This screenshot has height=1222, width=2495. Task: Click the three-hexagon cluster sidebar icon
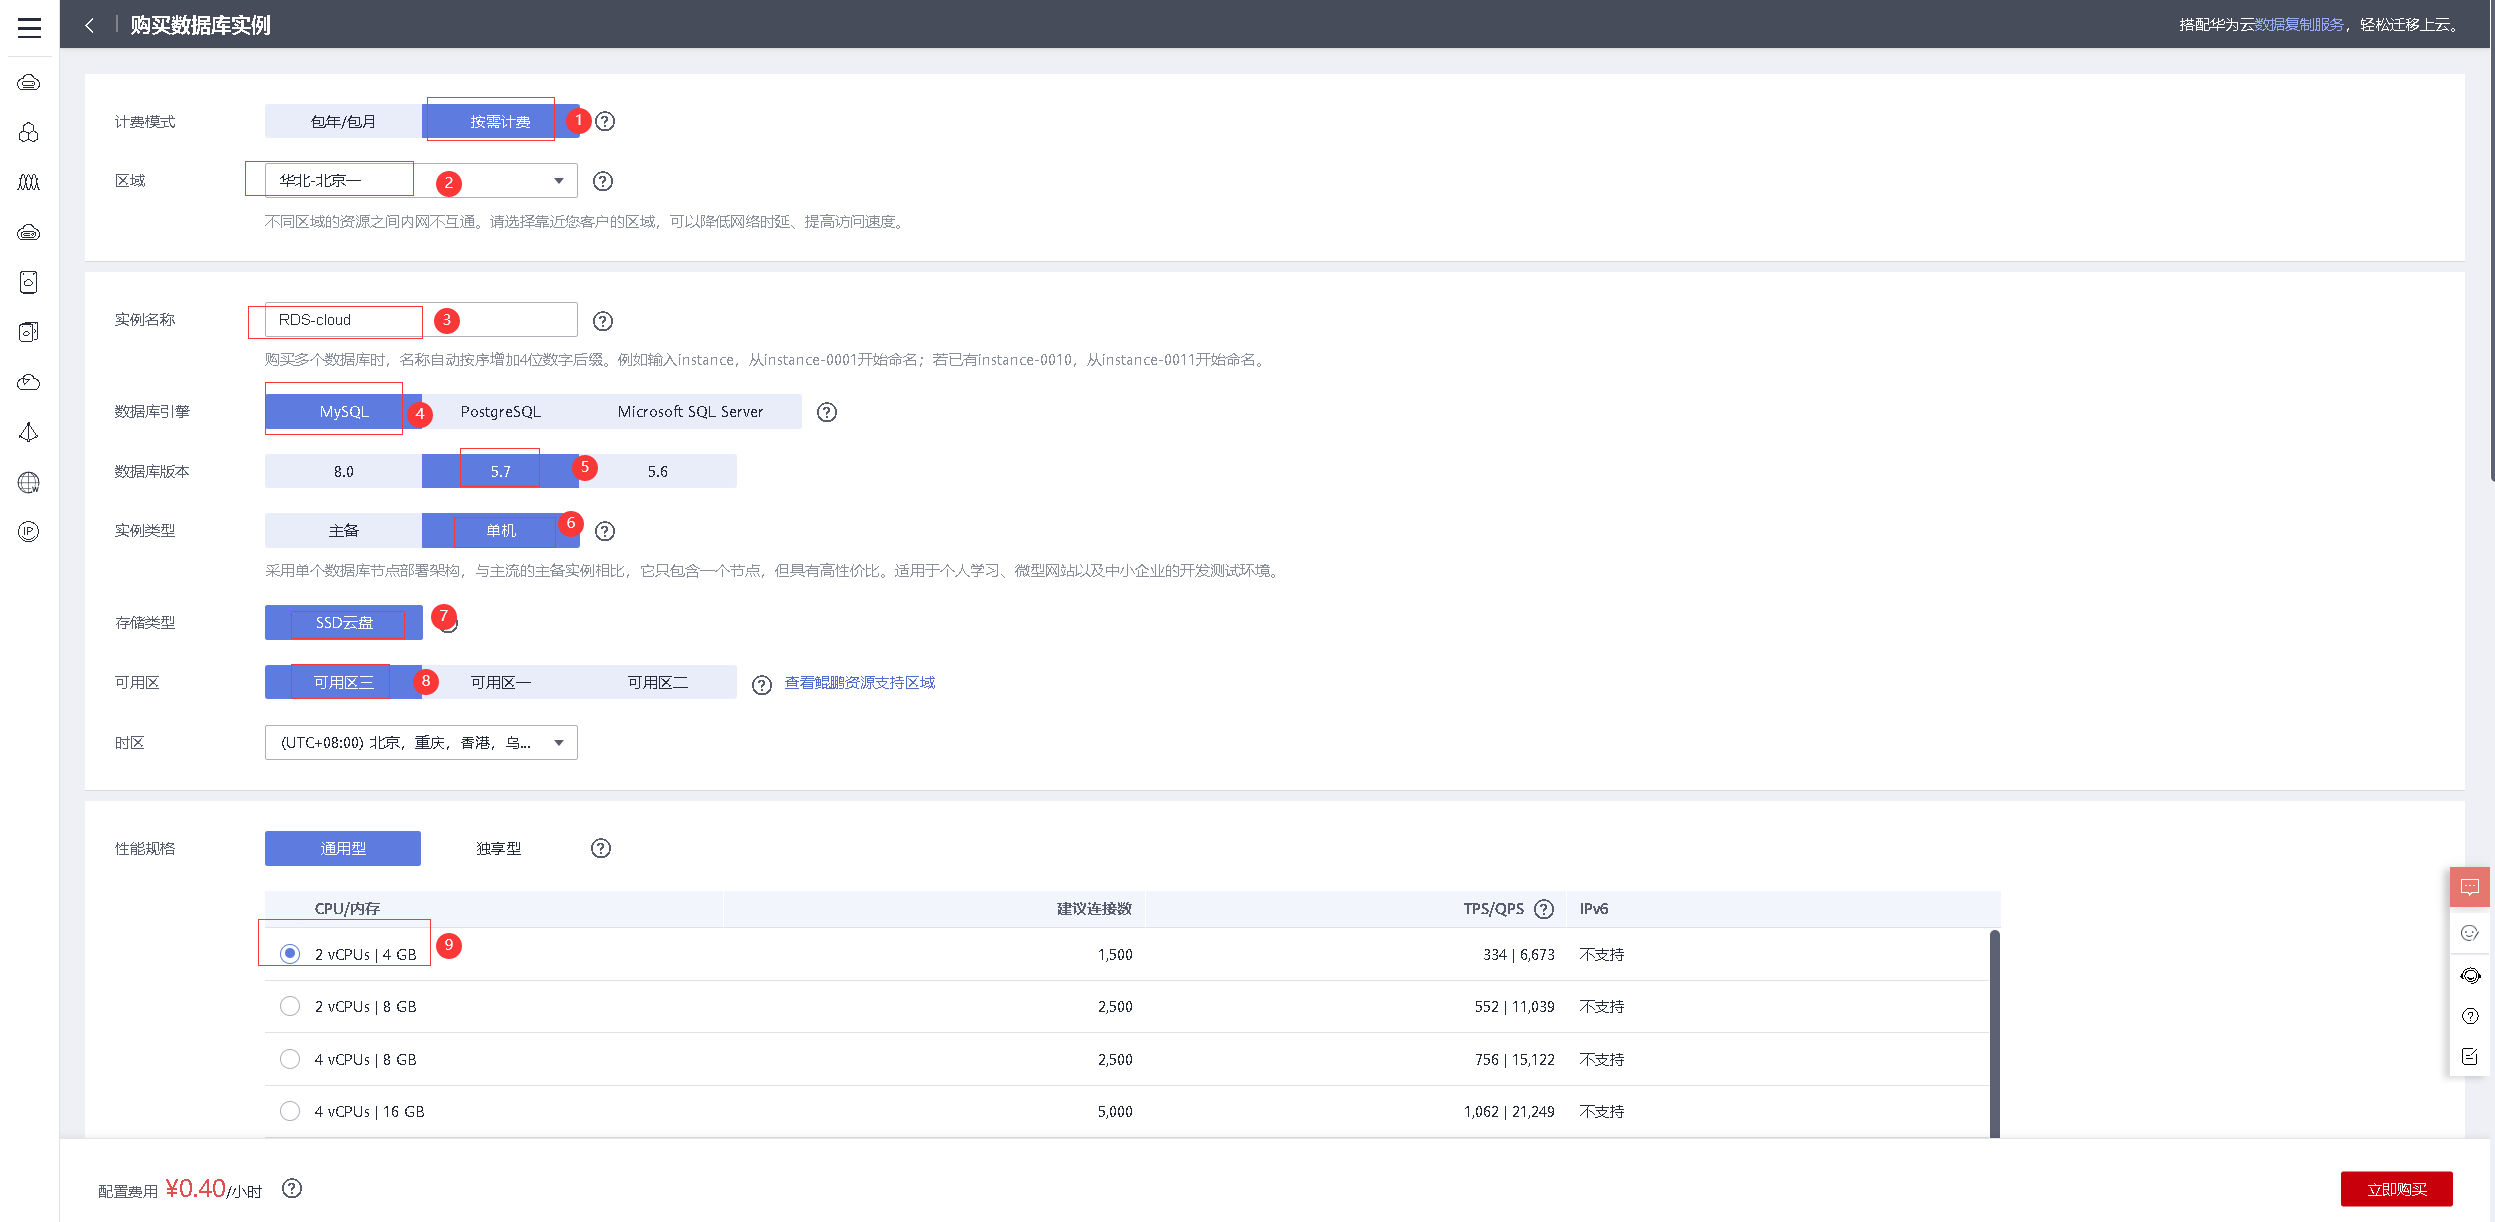tap(29, 132)
